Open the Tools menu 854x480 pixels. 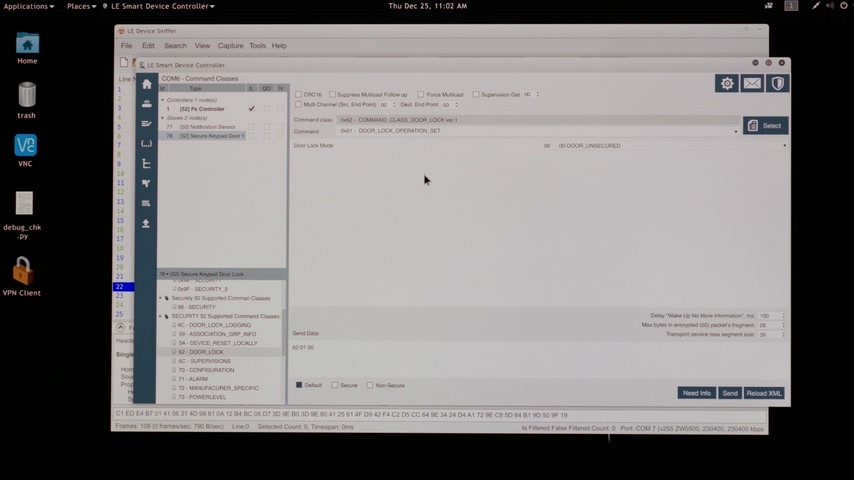tap(257, 46)
